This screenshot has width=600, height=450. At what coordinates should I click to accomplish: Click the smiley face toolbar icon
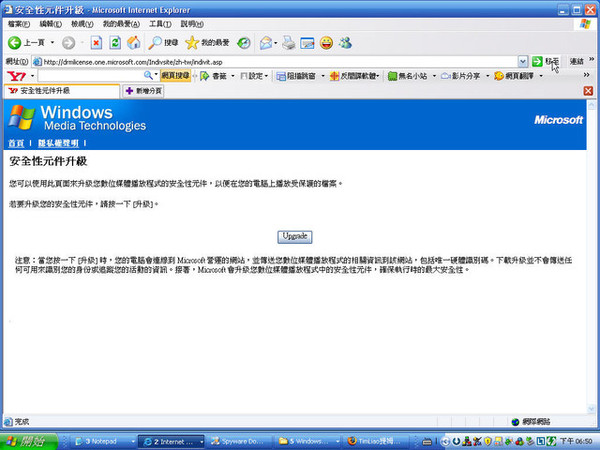(x=326, y=43)
